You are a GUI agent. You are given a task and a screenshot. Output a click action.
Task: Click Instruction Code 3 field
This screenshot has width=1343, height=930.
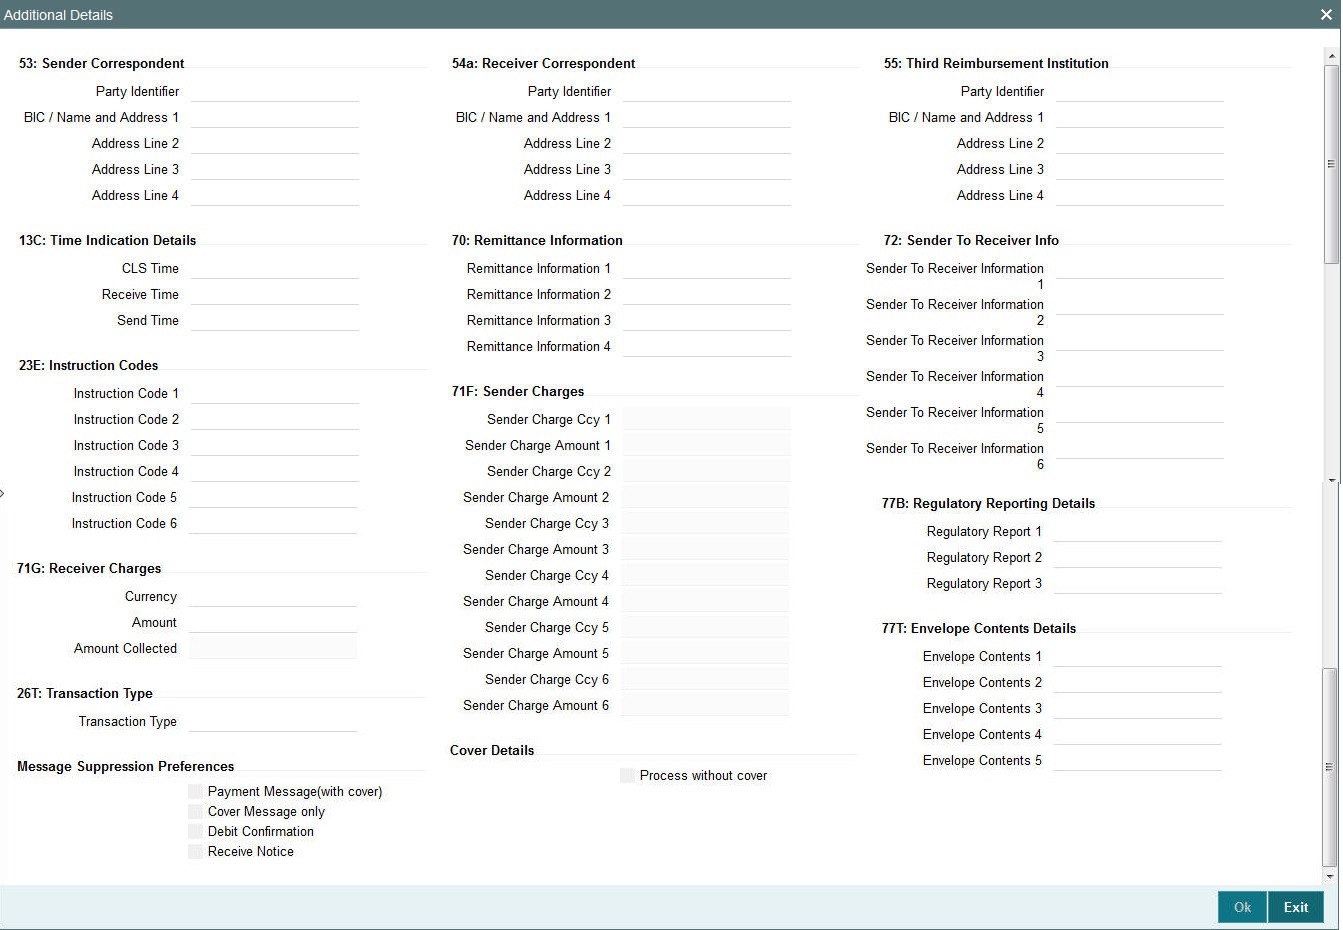click(x=275, y=445)
